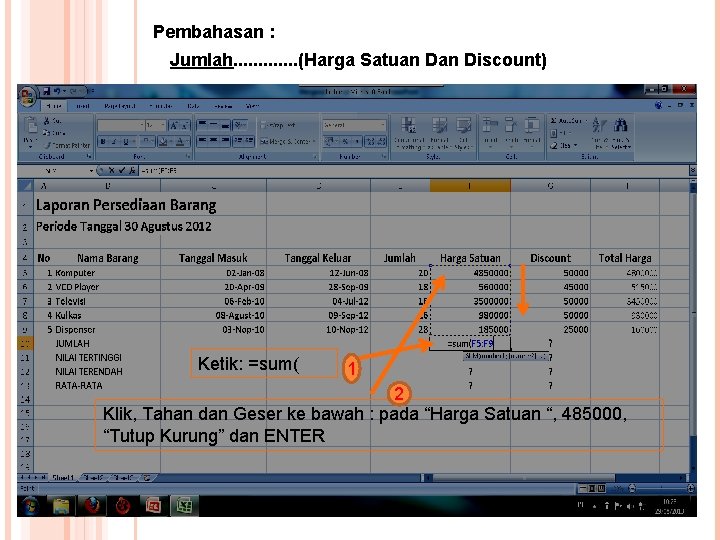Open the Data ribbon tab

[193, 106]
